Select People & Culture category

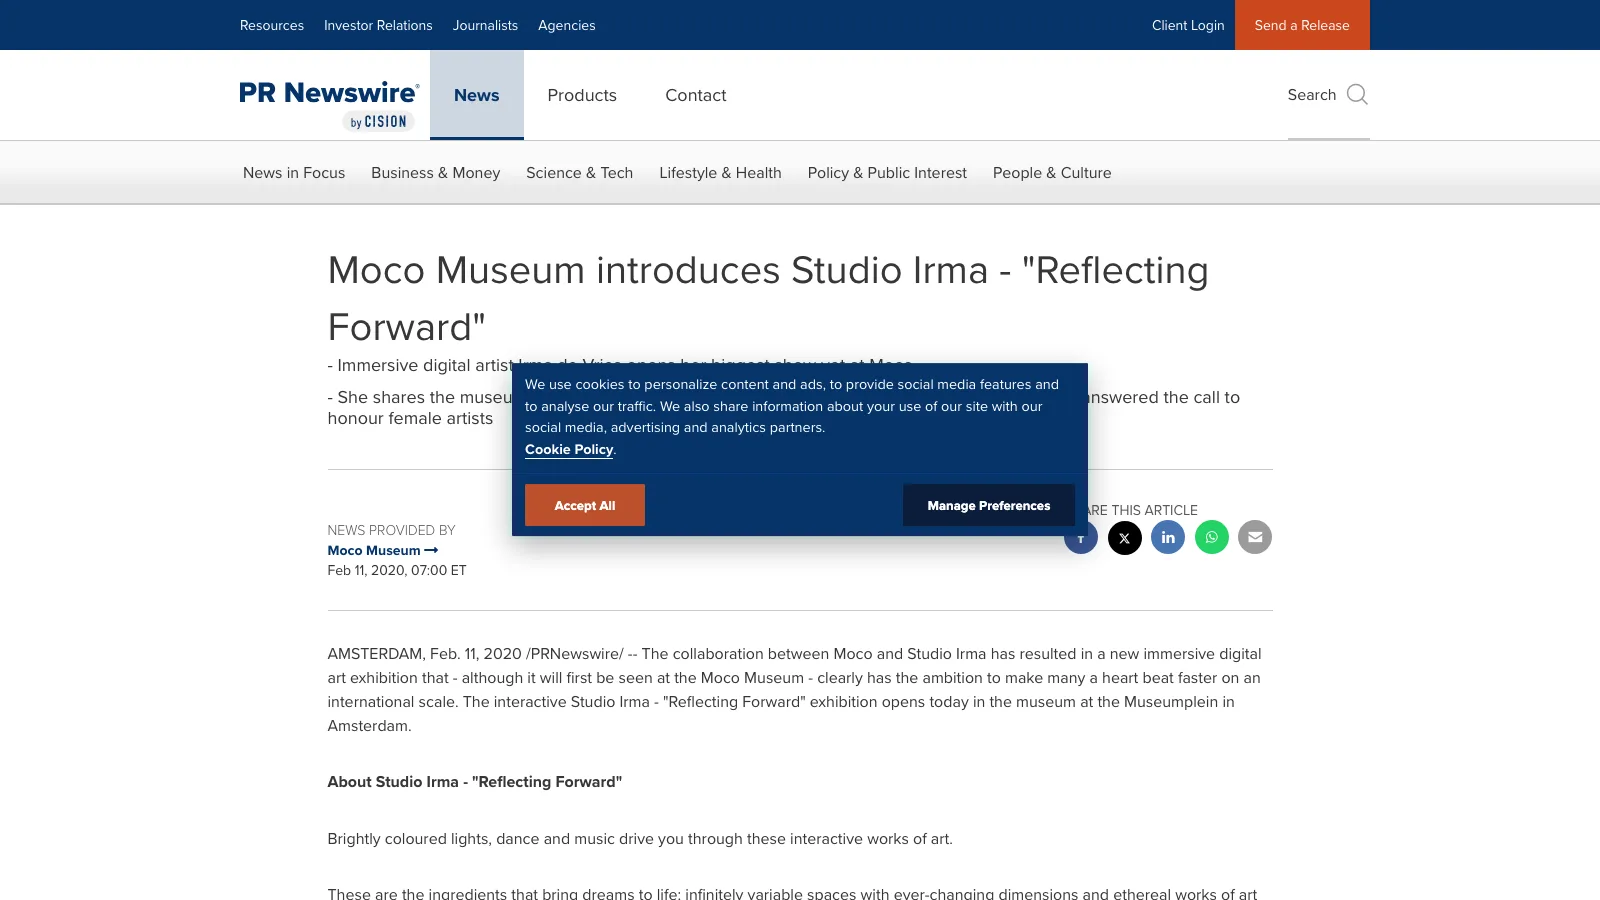coord(1052,173)
